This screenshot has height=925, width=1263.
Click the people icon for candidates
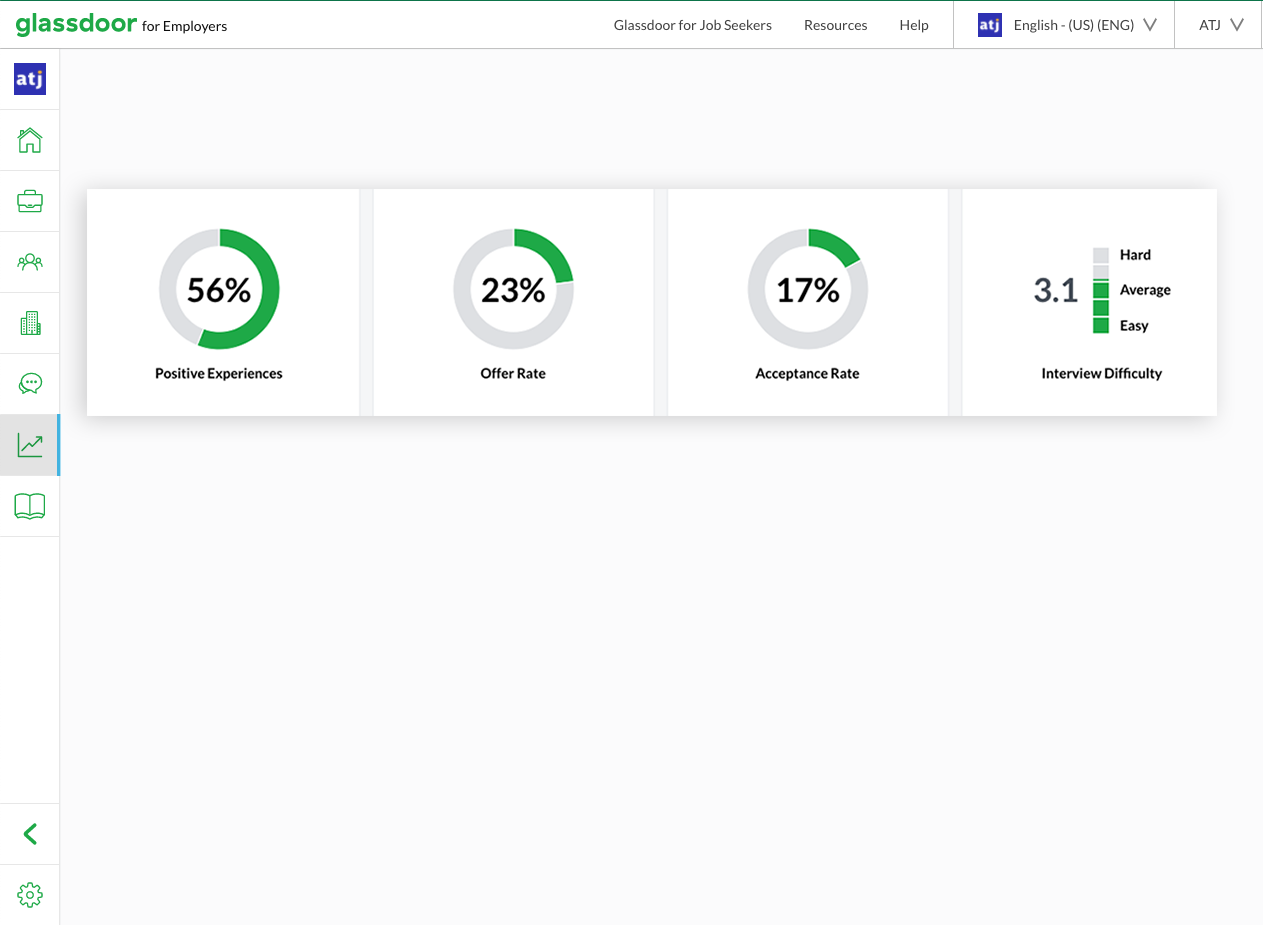pyautogui.click(x=30, y=261)
